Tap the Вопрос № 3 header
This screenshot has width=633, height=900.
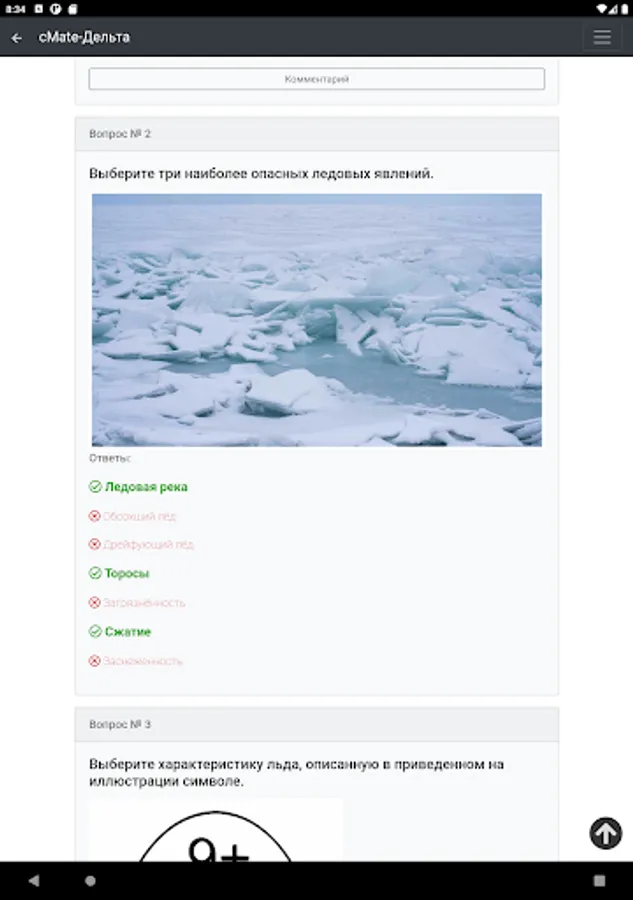coord(317,724)
